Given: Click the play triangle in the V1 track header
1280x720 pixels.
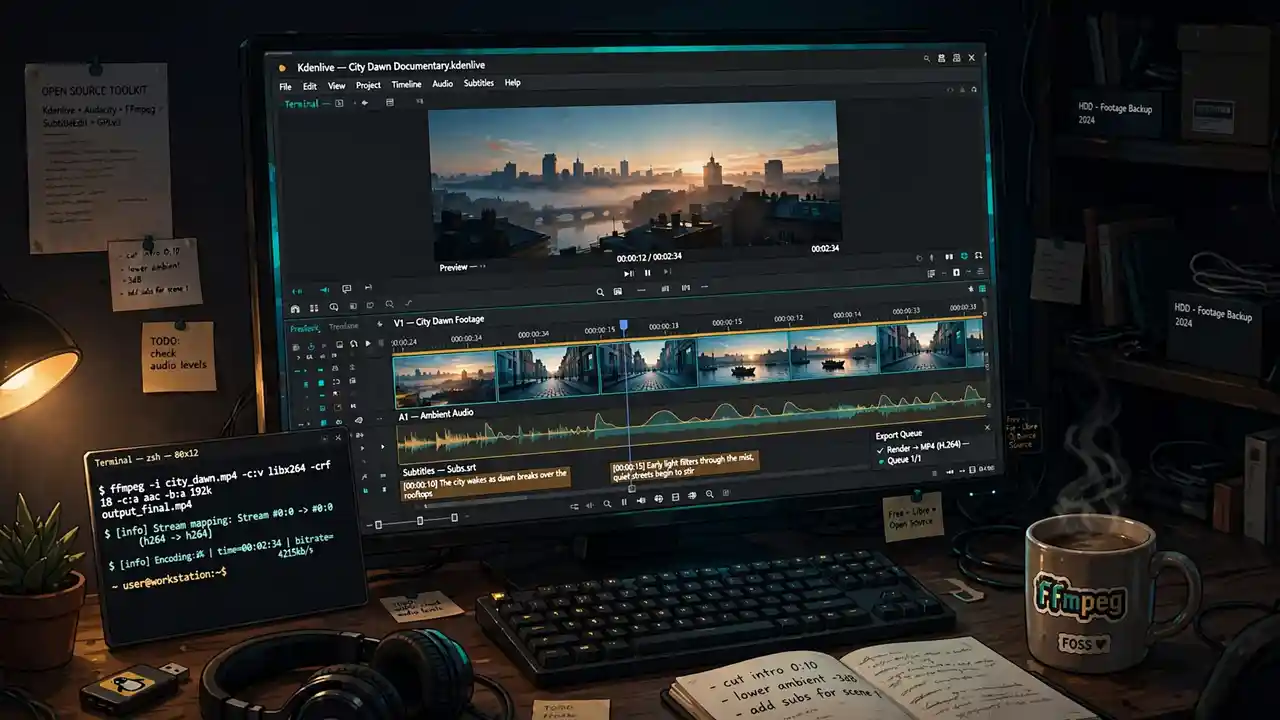Looking at the screenshot, I should pos(368,344).
